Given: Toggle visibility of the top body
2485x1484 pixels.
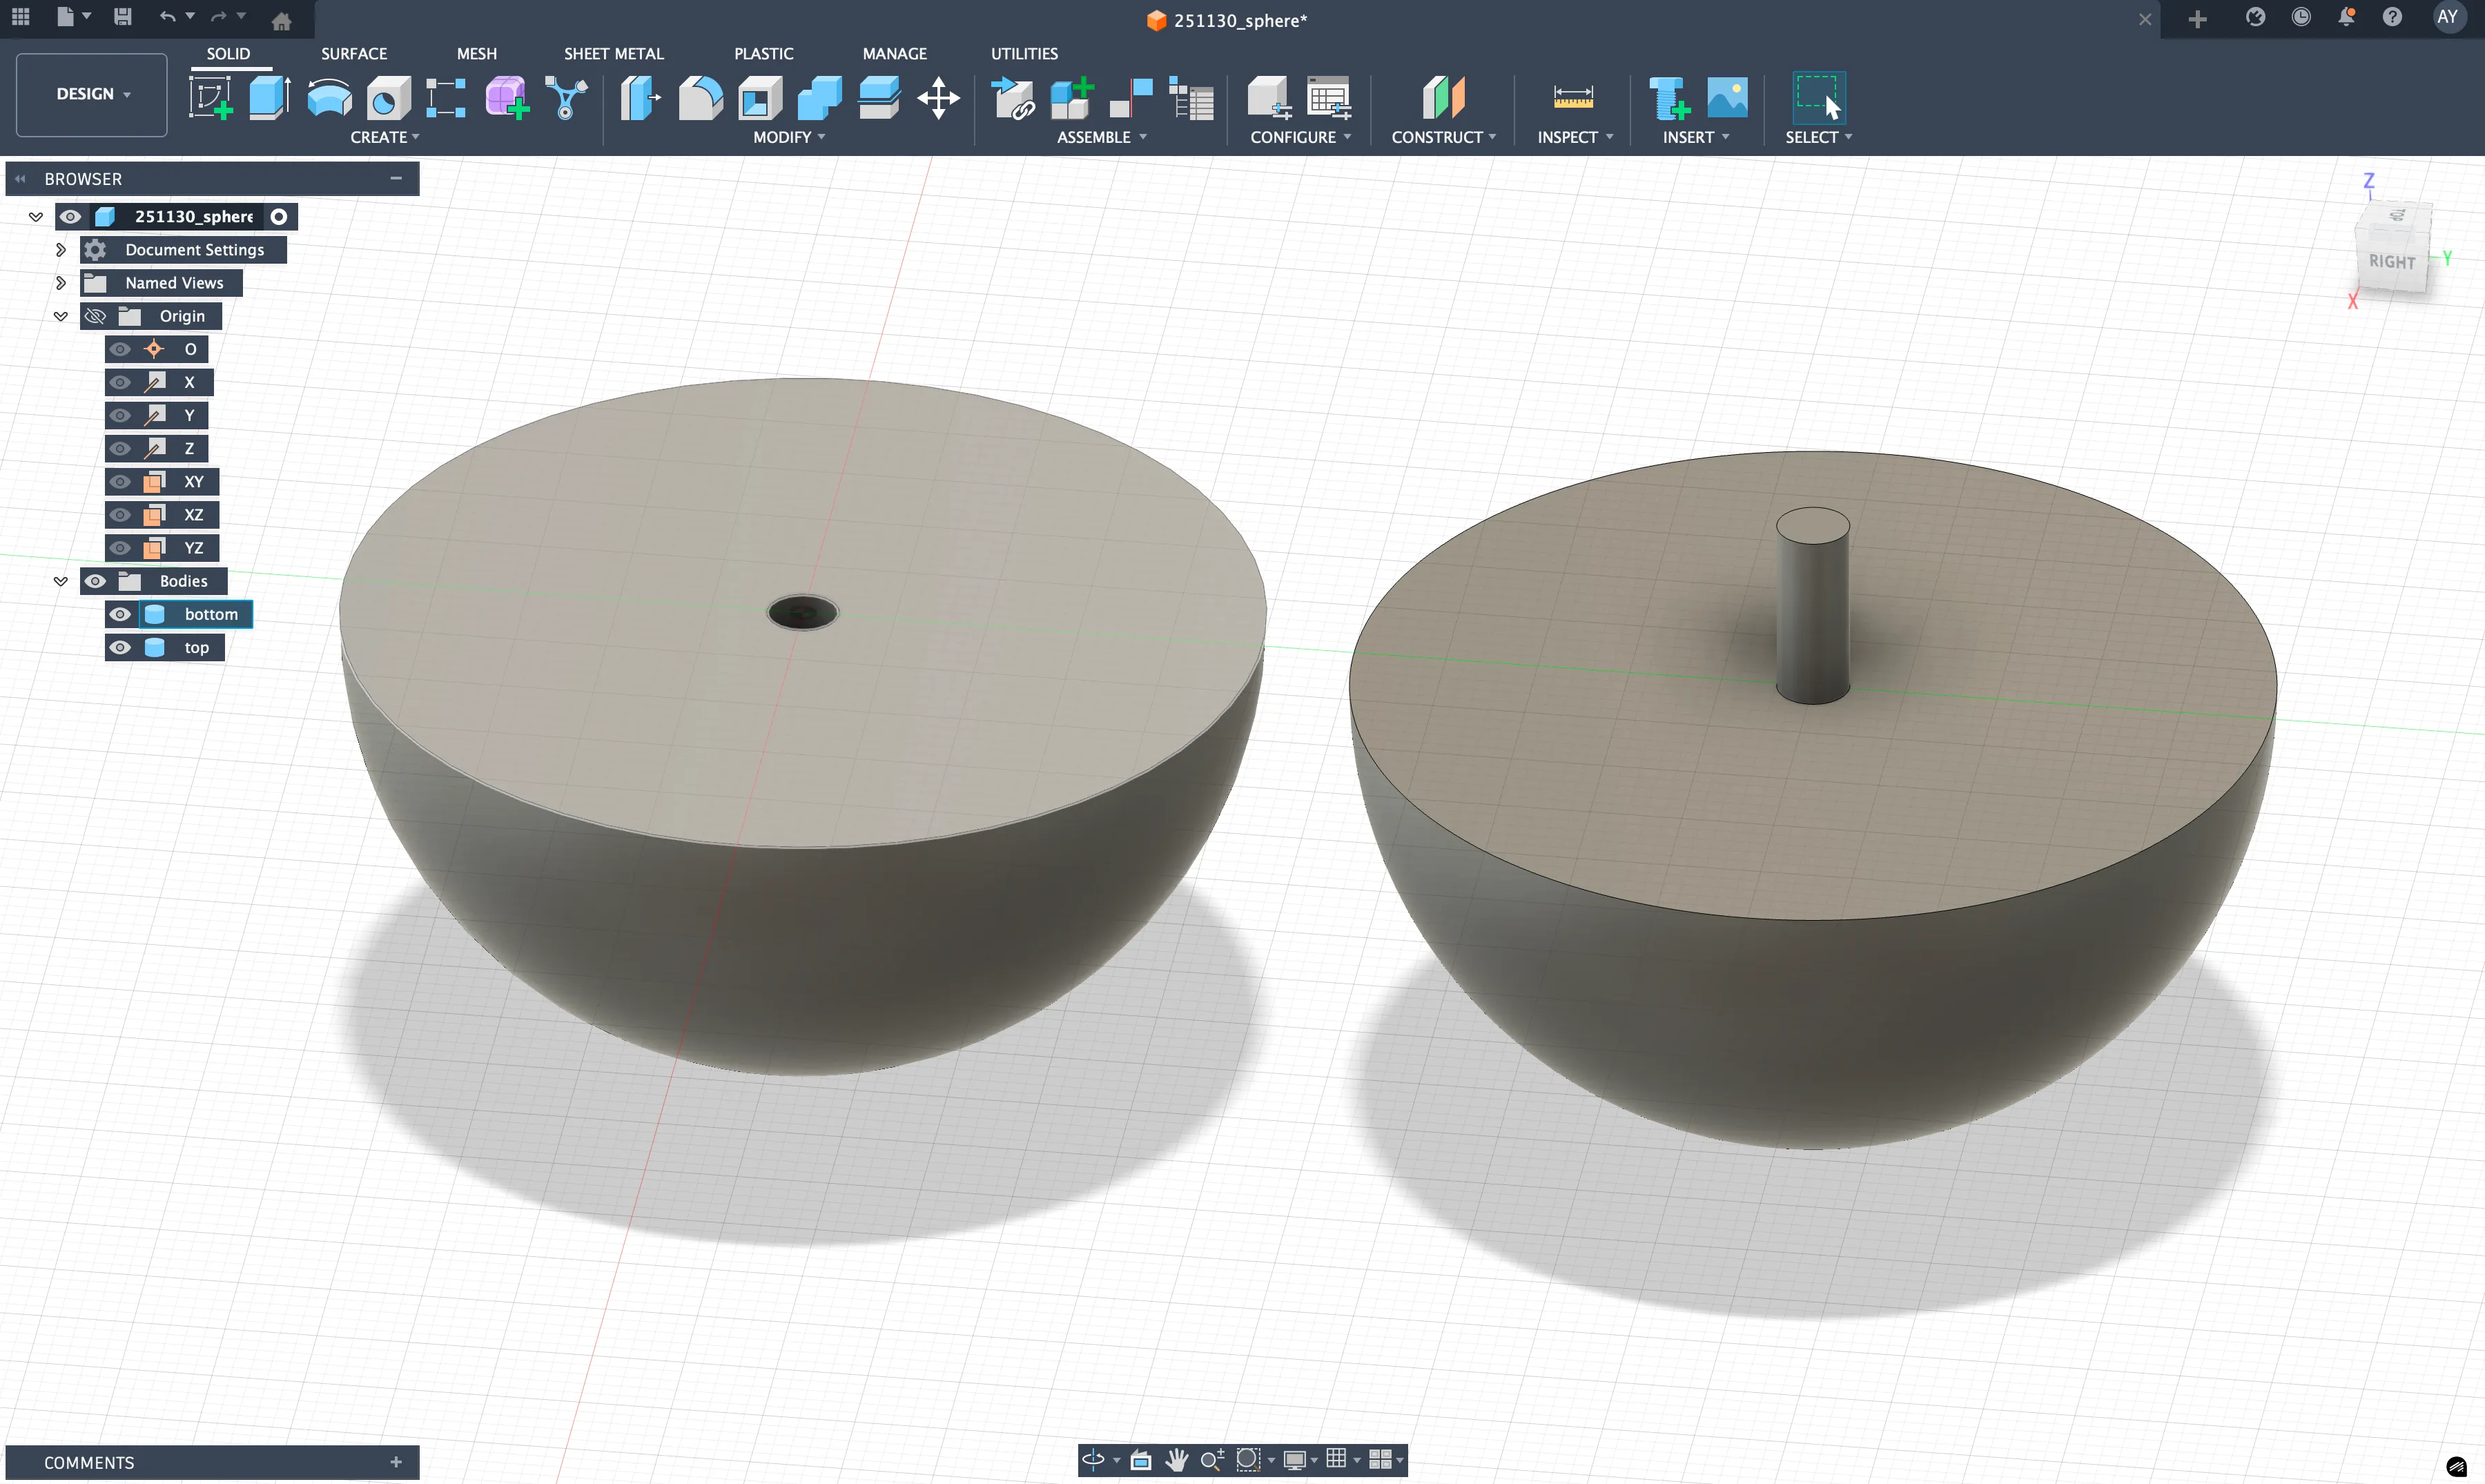Looking at the screenshot, I should point(120,647).
